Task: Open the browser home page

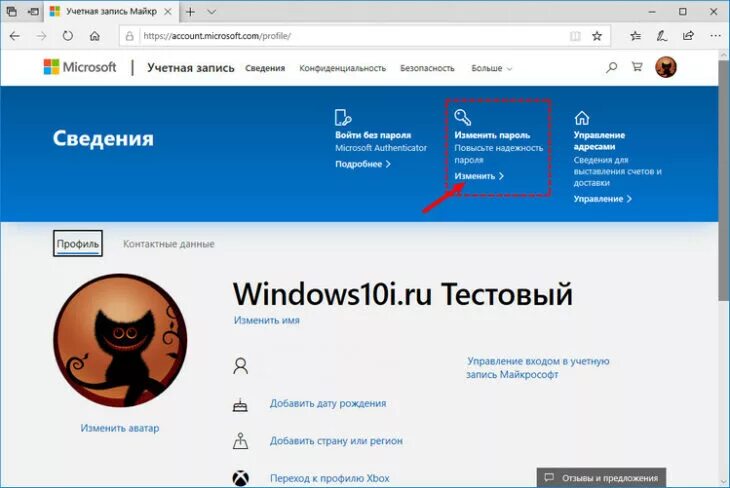Action: pos(95,36)
